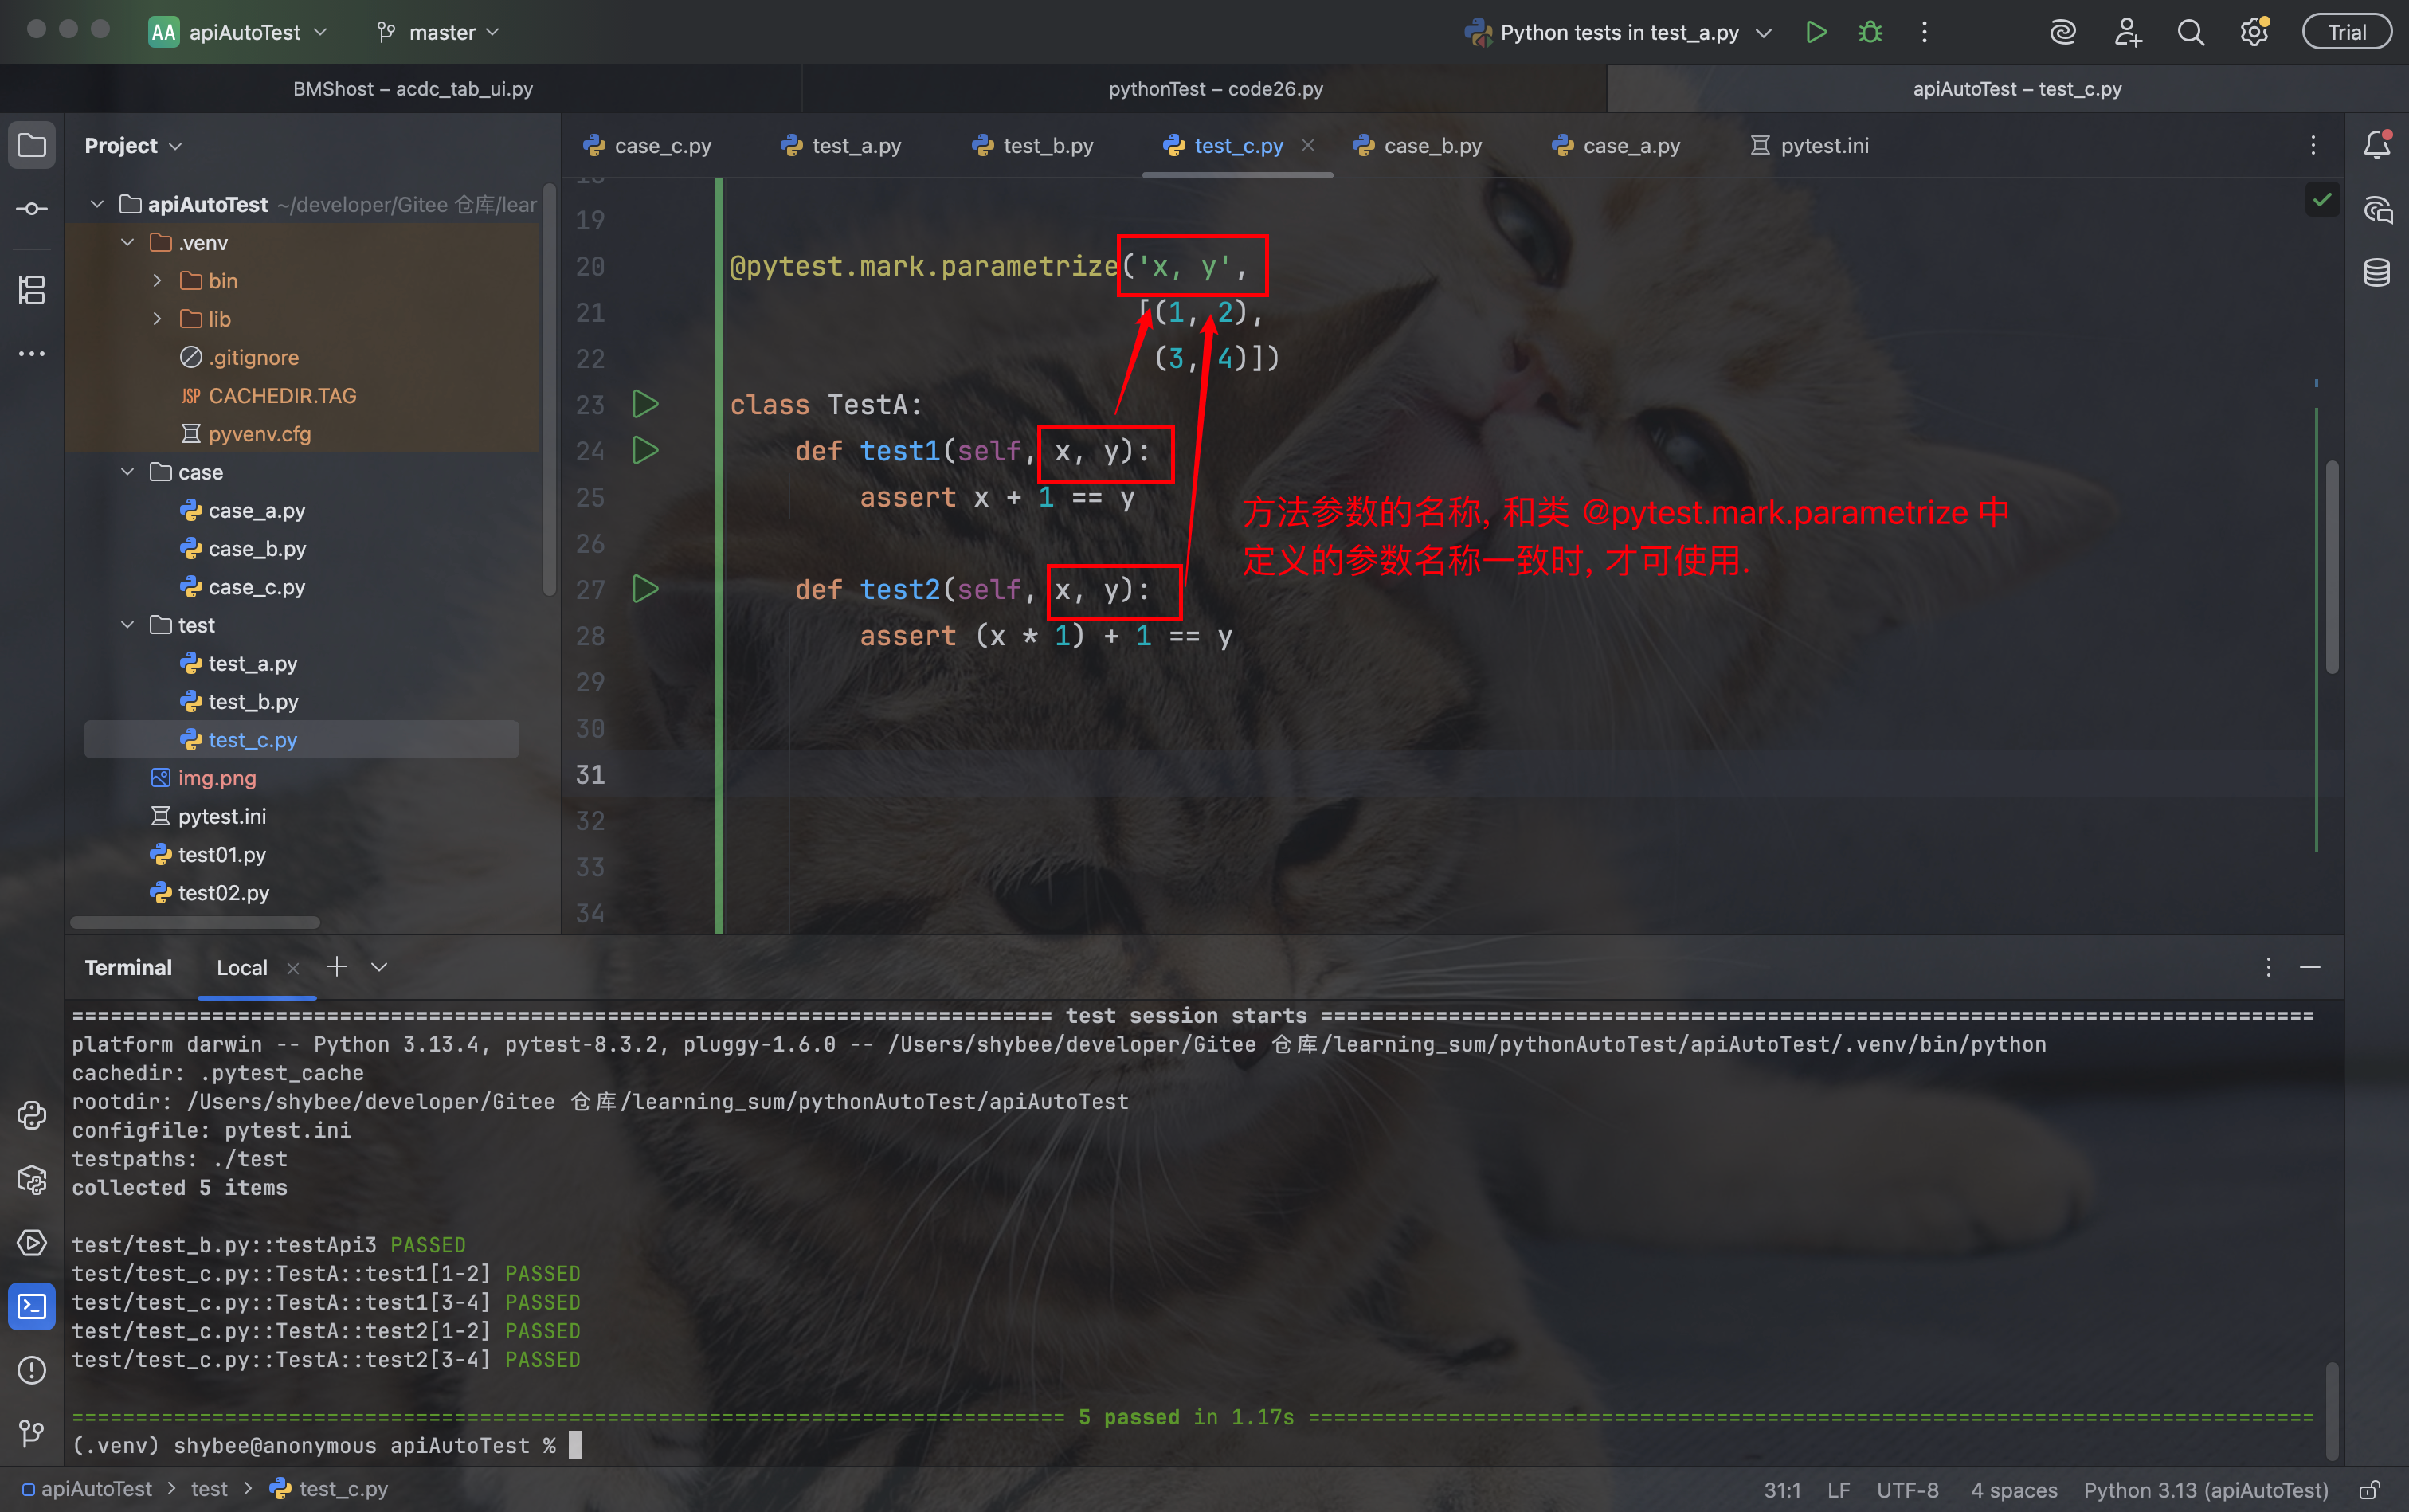Open the Notifications bell panel
This screenshot has width=2409, height=1512.
[x=2377, y=145]
